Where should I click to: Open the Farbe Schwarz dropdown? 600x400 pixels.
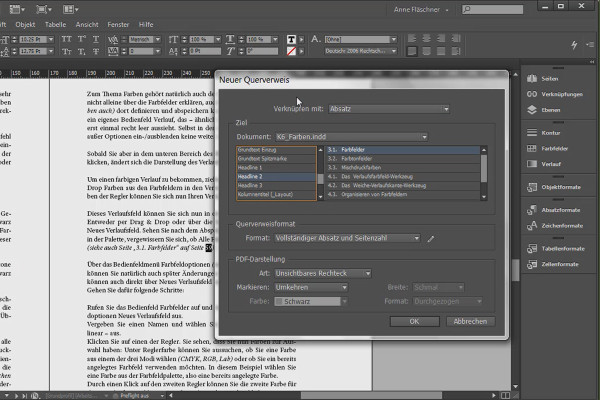311,302
